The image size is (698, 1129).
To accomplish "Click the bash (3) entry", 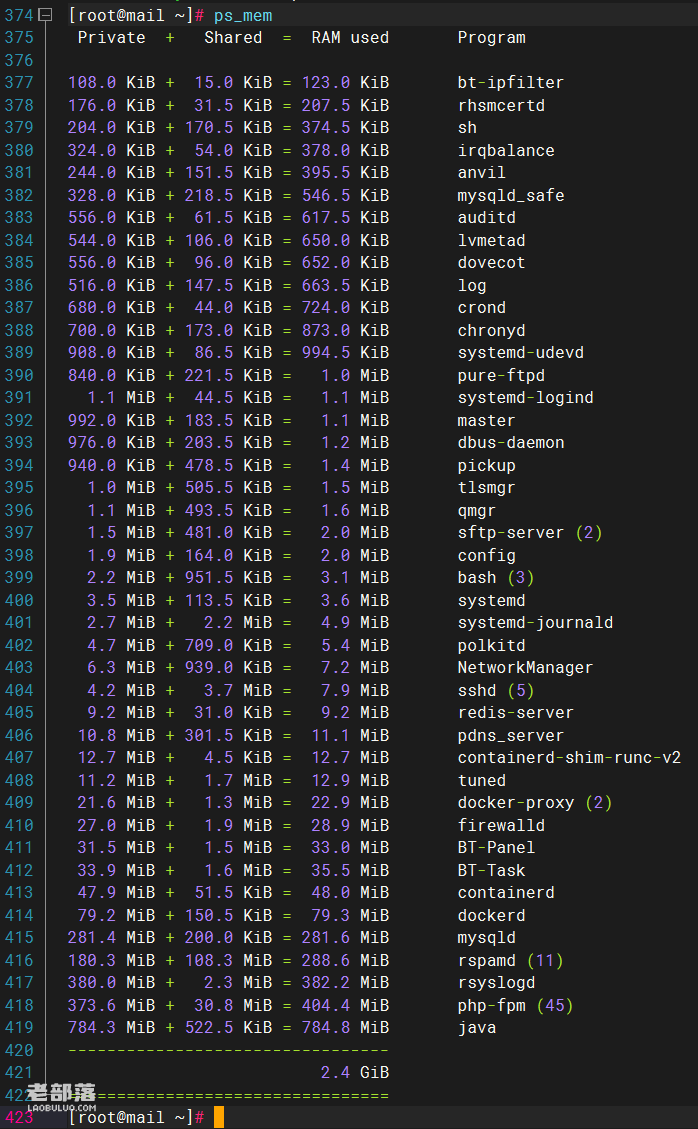I will click(496, 577).
